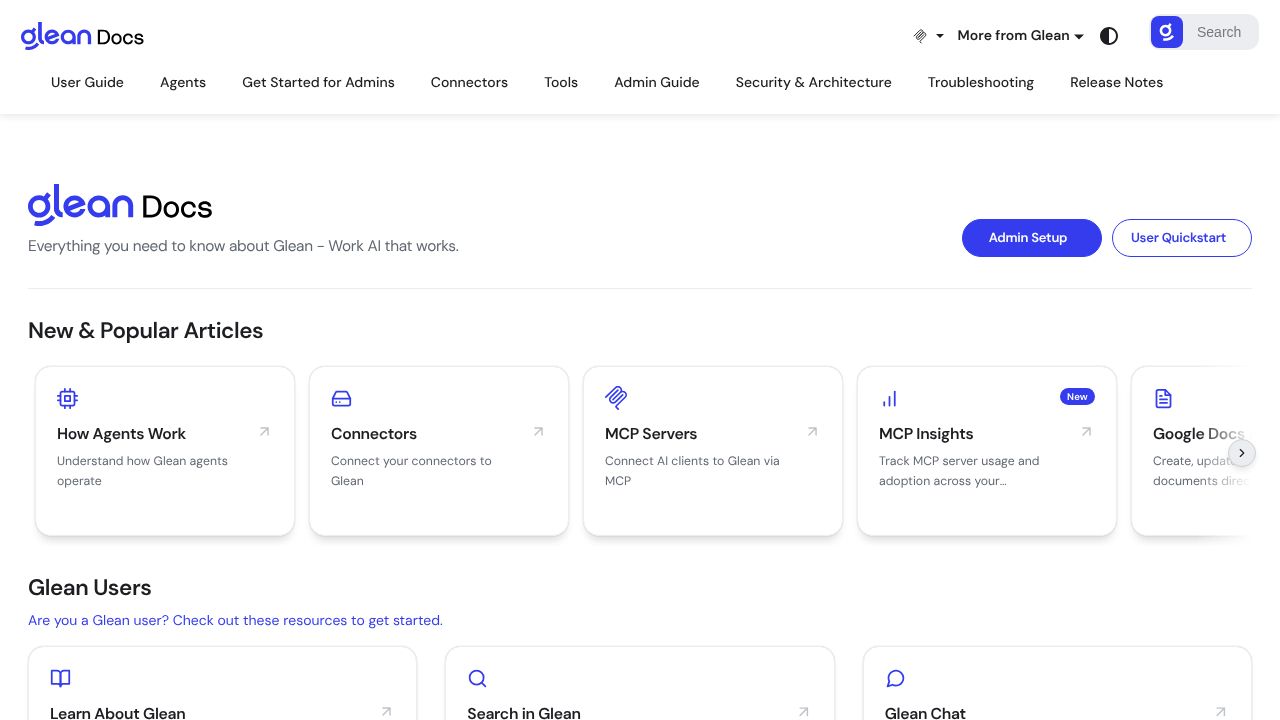Open the Connectors card title
The image size is (1280, 720).
click(x=374, y=434)
